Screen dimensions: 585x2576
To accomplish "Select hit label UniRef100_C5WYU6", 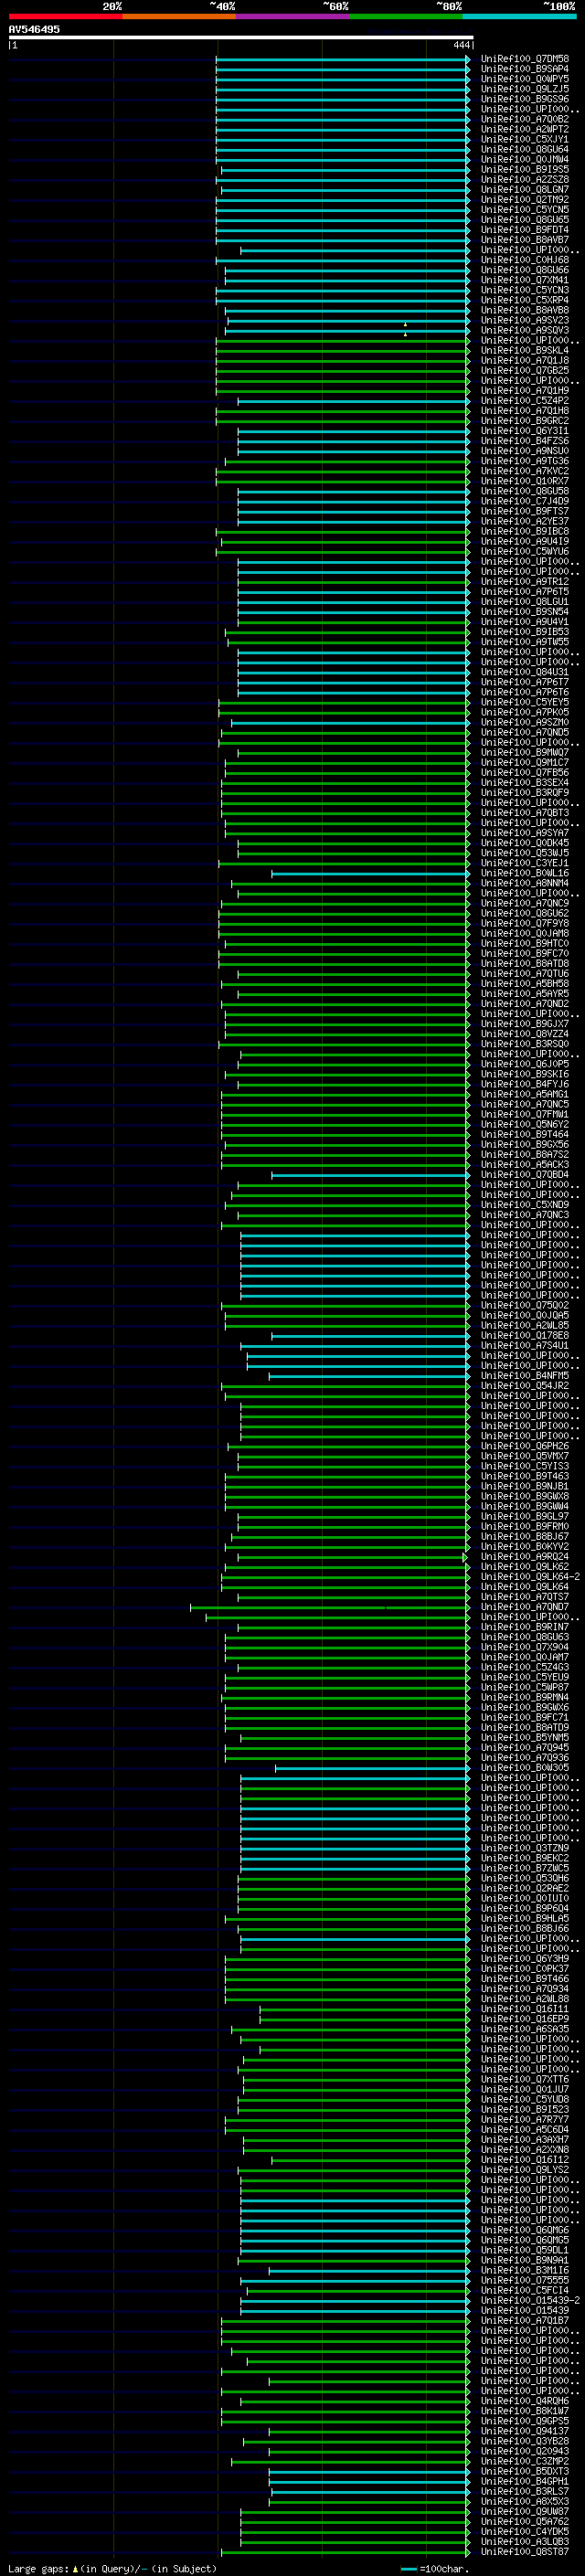I will click(525, 551).
